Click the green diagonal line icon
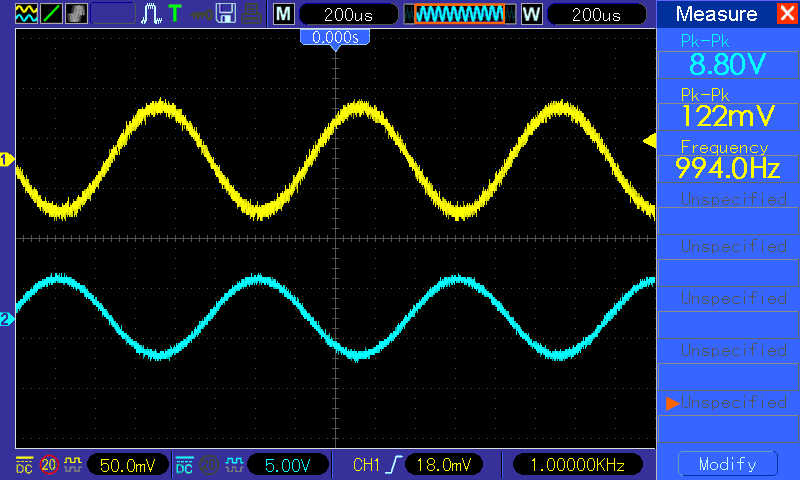Screen dimensions: 800x480 tap(52, 14)
